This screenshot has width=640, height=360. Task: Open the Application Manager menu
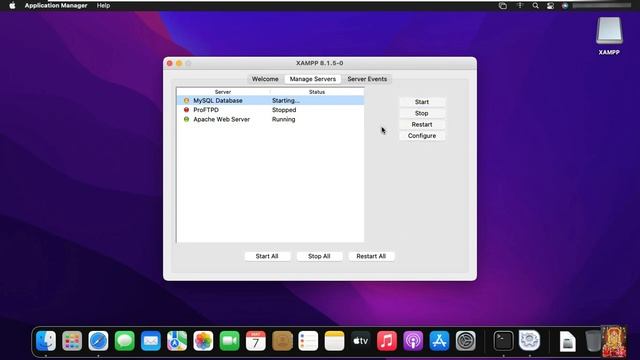56,5
